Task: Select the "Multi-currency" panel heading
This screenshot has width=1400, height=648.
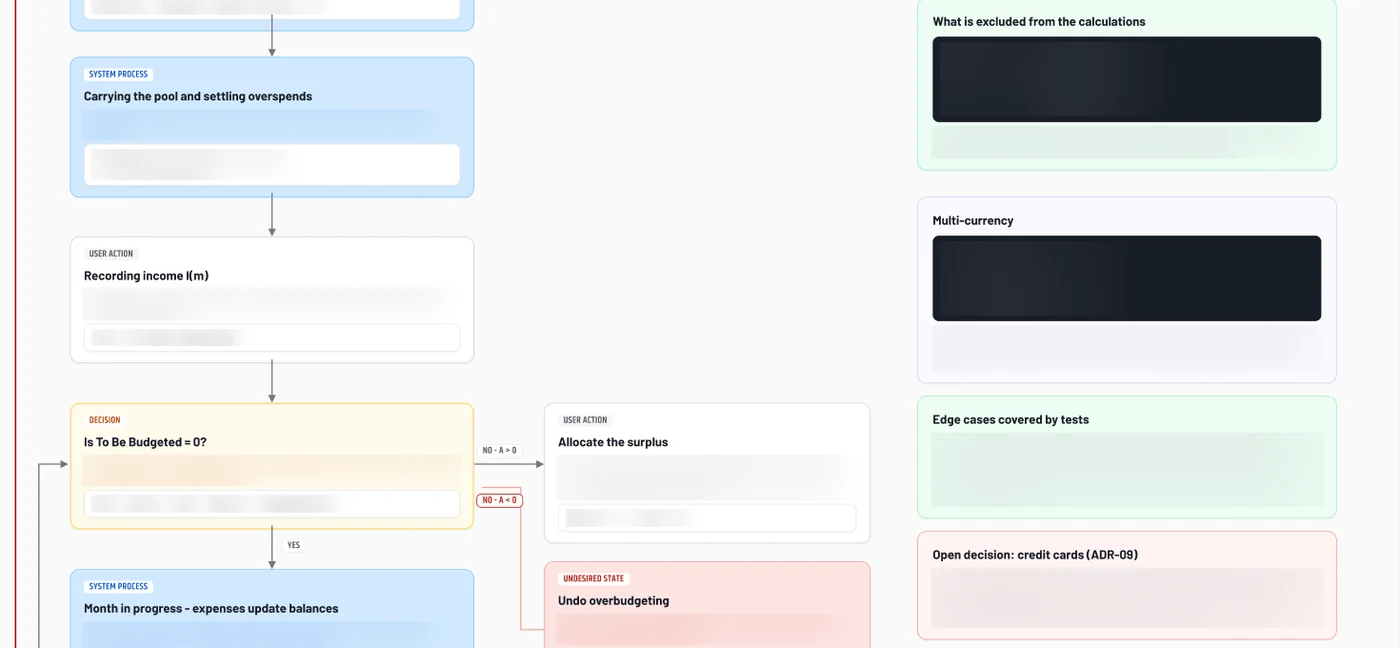Action: 973,221
